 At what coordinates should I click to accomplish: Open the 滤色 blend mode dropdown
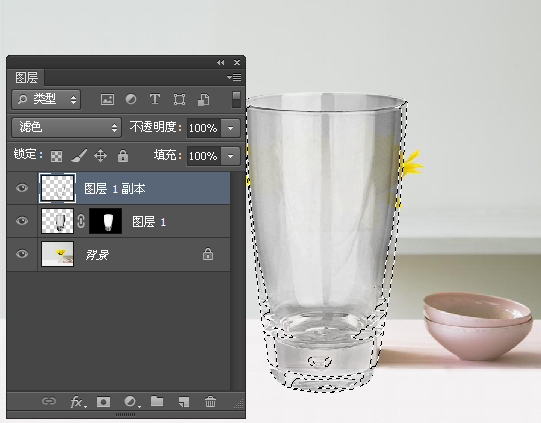[x=66, y=128]
